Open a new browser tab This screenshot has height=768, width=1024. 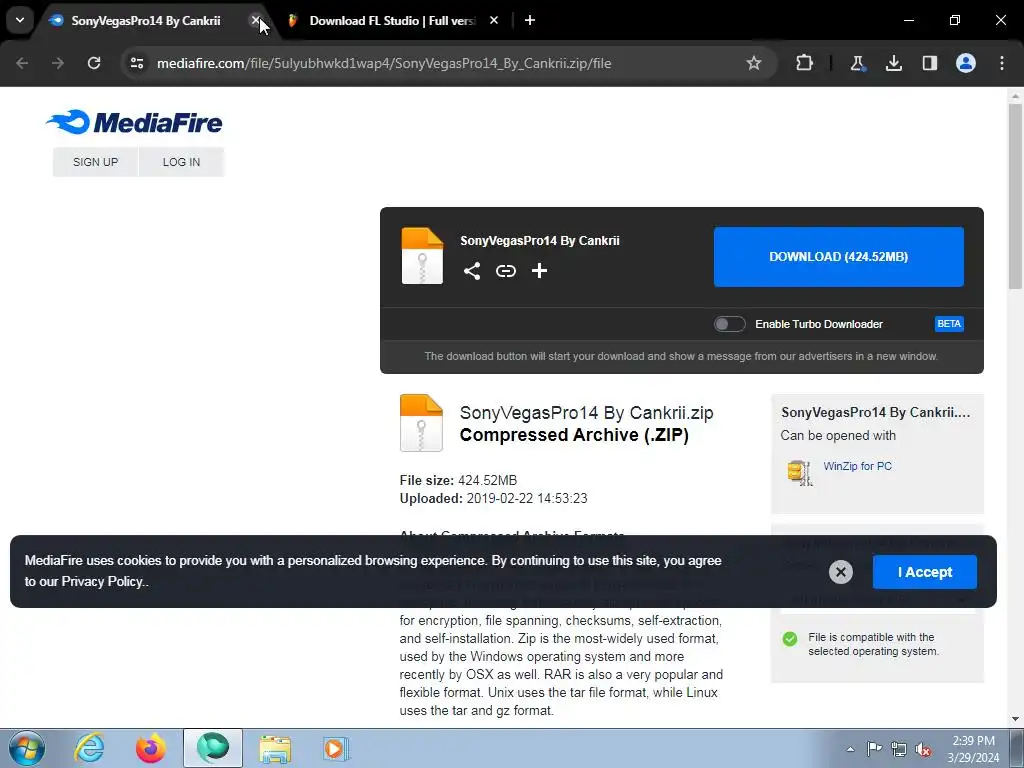530,20
